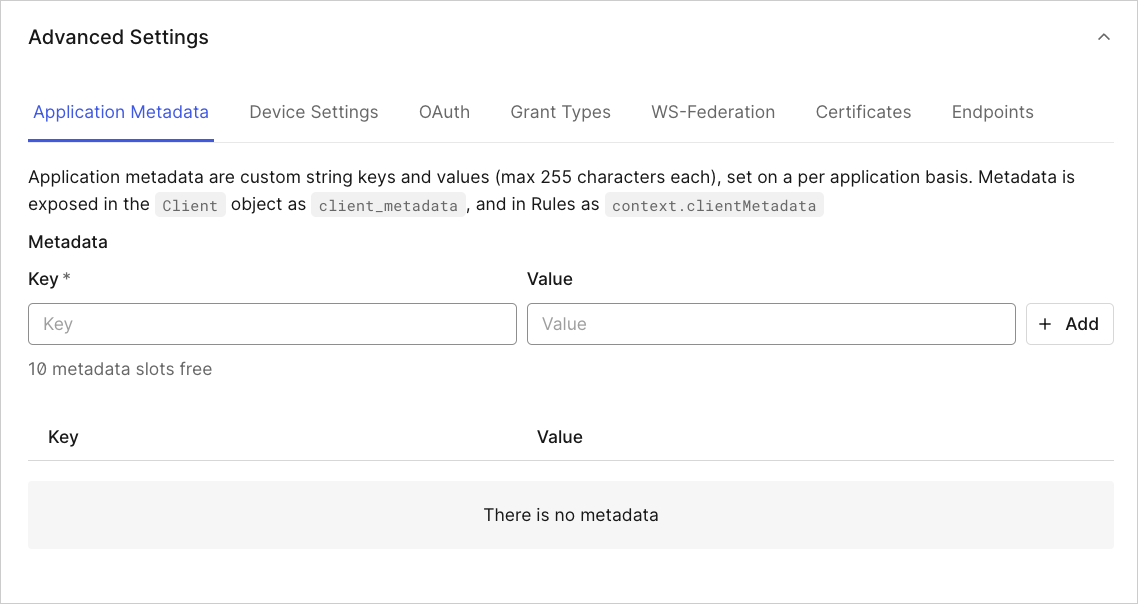This screenshot has width=1138, height=604.
Task: Select the Grant Types tab
Action: pyautogui.click(x=560, y=112)
